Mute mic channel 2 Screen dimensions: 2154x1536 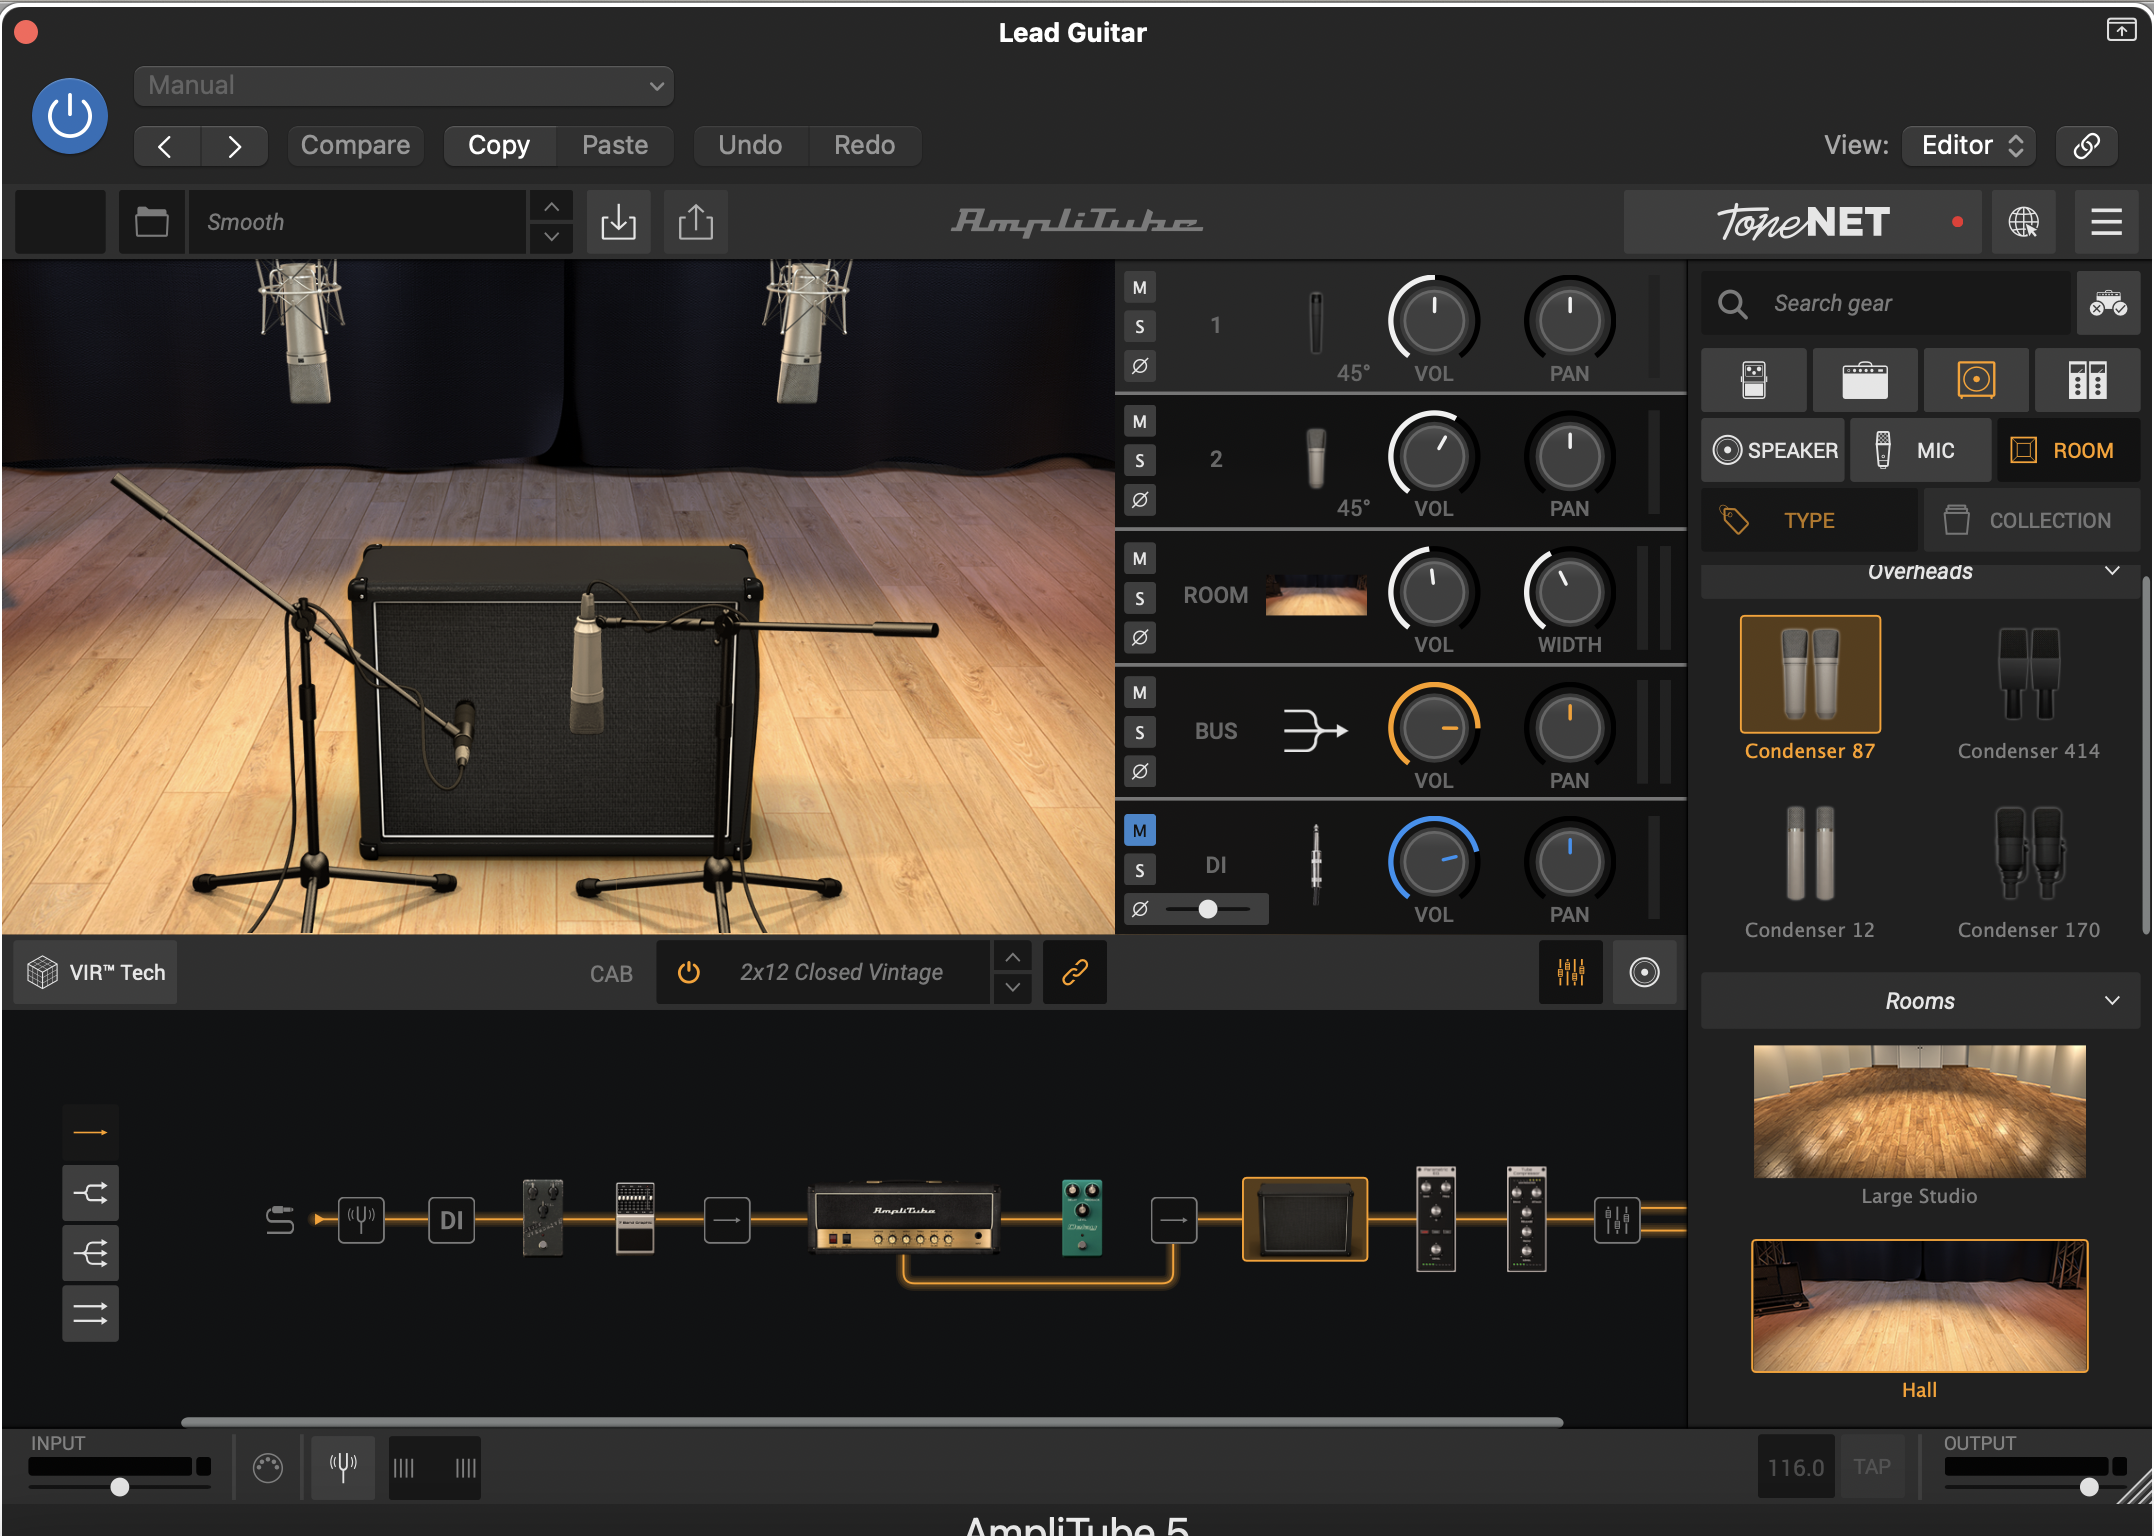click(x=1139, y=422)
